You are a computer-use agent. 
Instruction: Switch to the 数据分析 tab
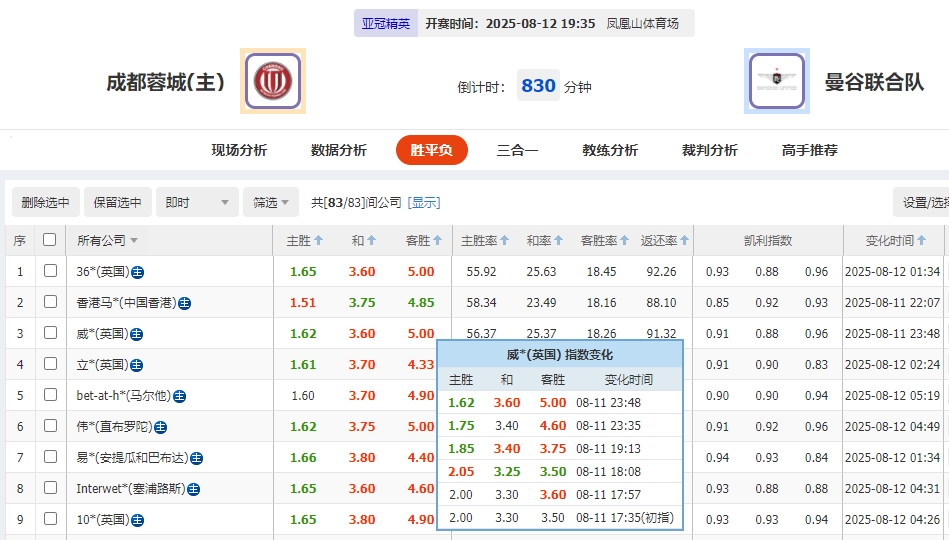pos(339,150)
